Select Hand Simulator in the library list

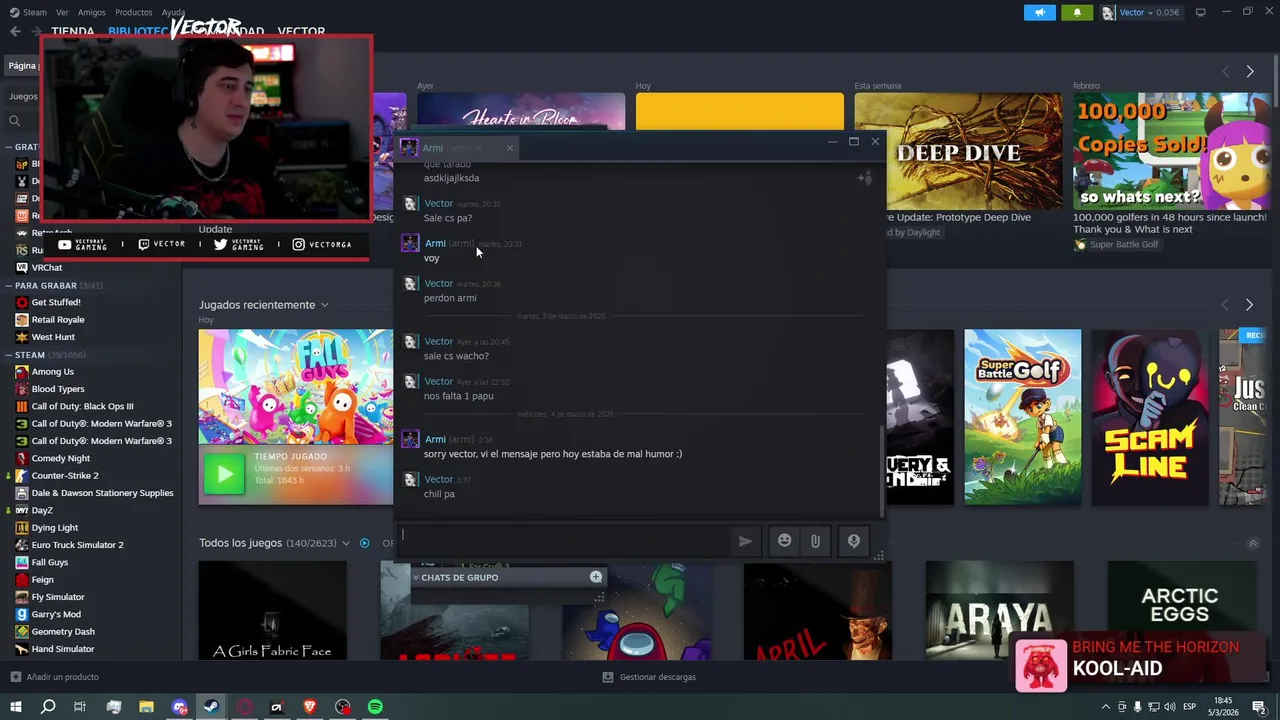pyautogui.click(x=62, y=649)
